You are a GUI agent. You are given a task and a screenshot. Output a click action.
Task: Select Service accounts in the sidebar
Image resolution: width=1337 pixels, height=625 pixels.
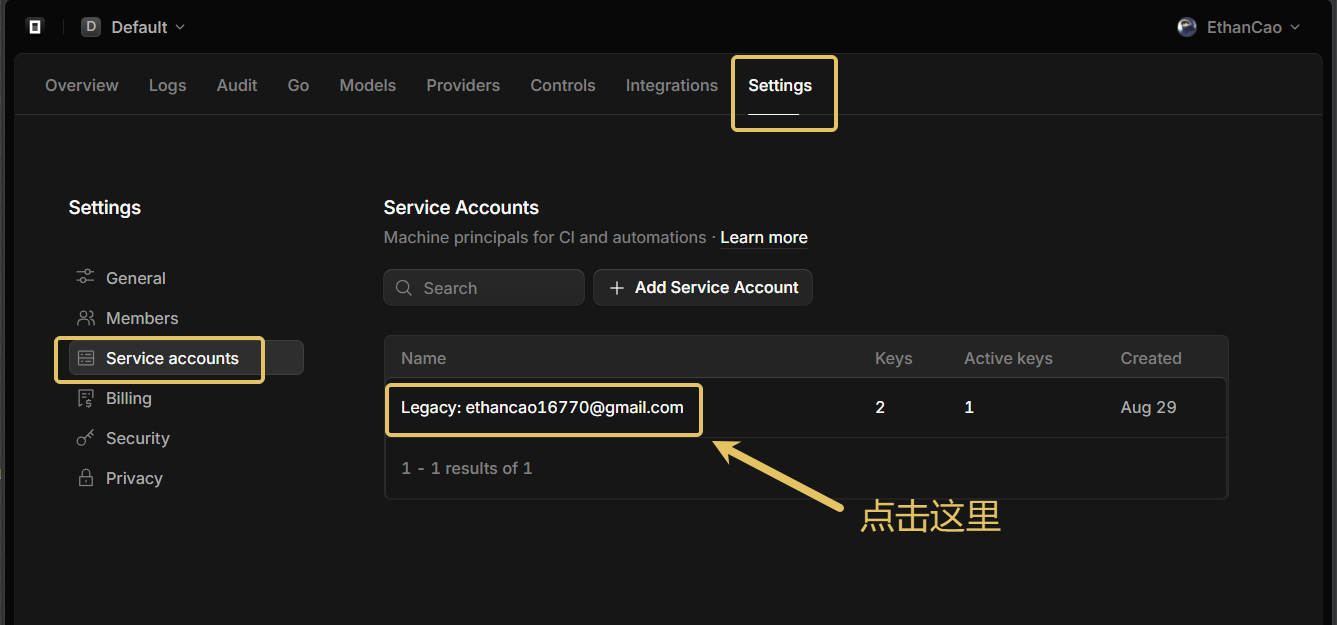pos(186,358)
